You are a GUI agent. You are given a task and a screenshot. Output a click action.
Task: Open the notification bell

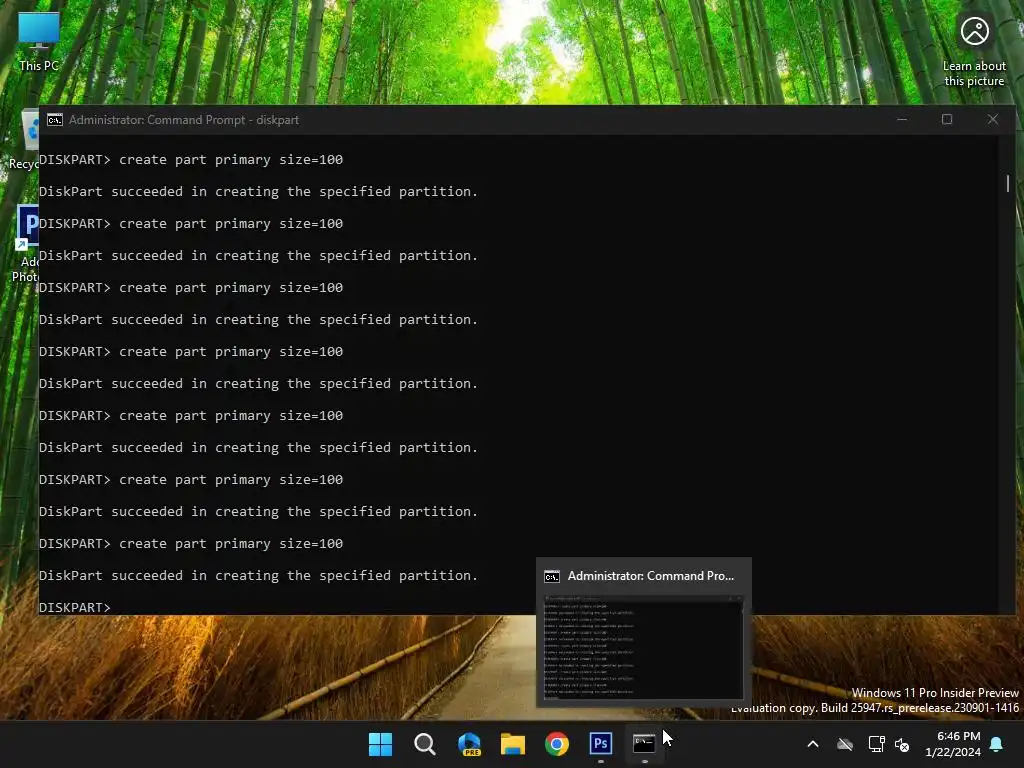click(997, 744)
